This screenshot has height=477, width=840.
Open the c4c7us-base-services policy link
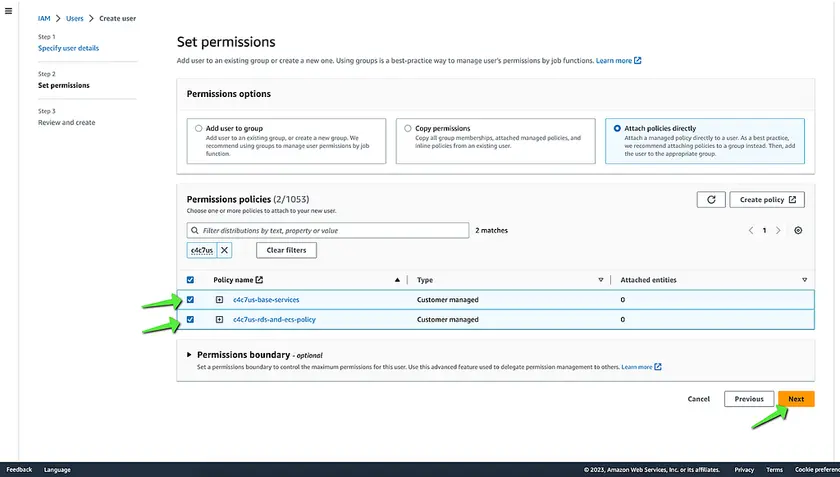coord(266,300)
